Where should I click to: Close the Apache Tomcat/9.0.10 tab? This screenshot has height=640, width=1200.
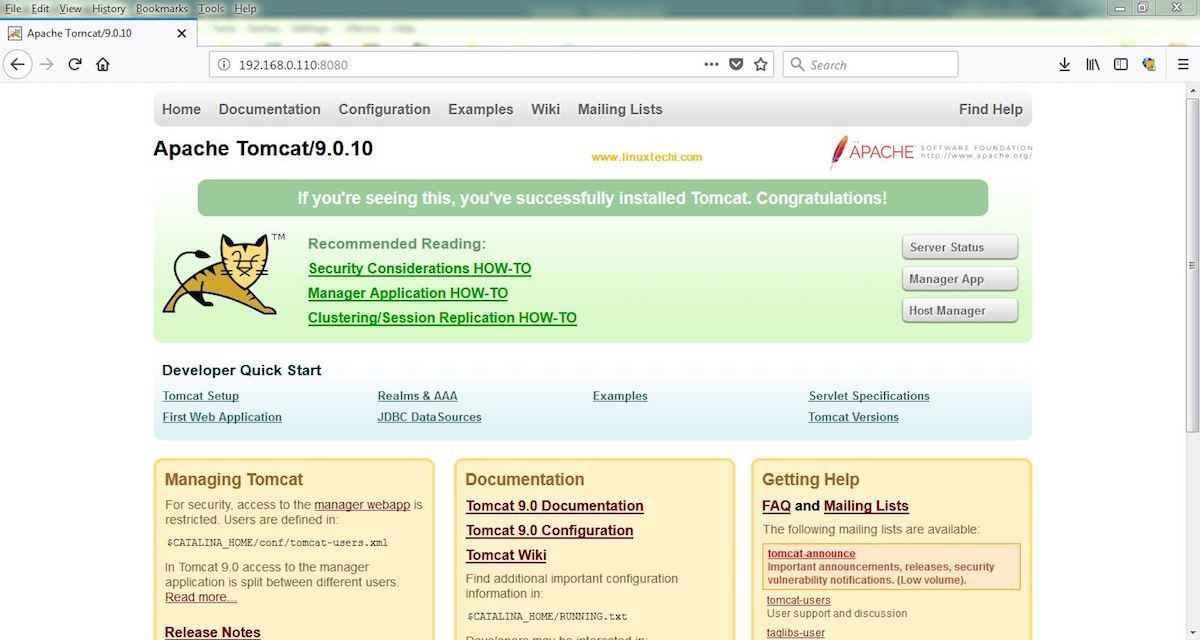coord(181,33)
